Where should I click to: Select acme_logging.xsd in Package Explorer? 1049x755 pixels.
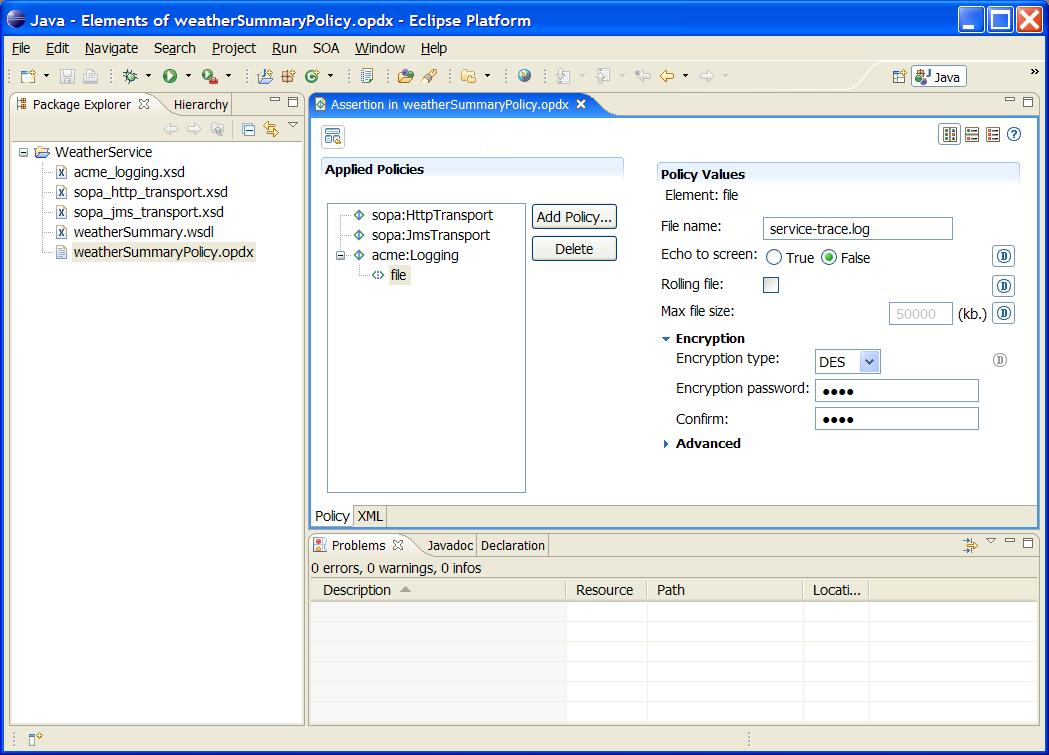[x=129, y=172]
